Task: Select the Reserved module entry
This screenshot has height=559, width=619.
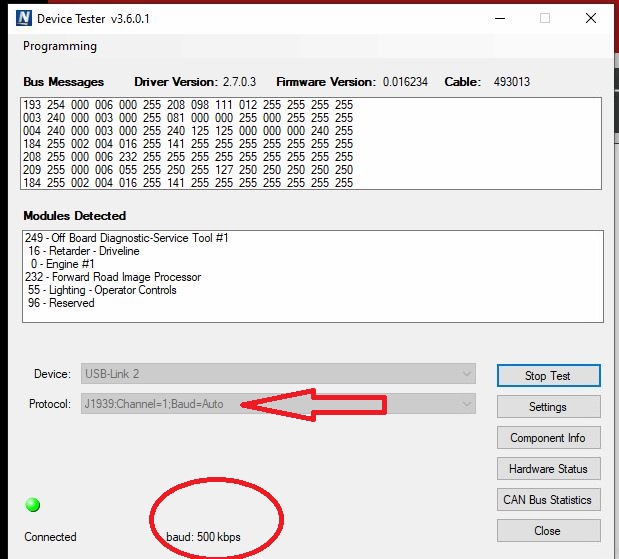Action: coord(62,303)
